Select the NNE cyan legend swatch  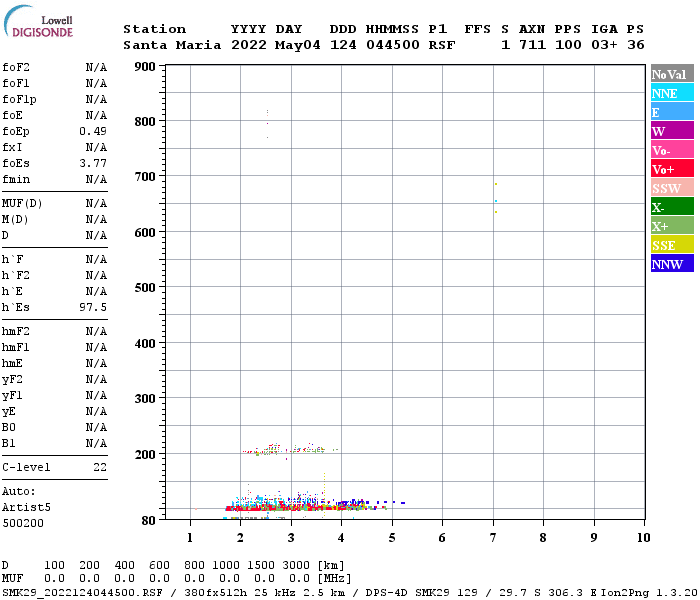point(672,93)
